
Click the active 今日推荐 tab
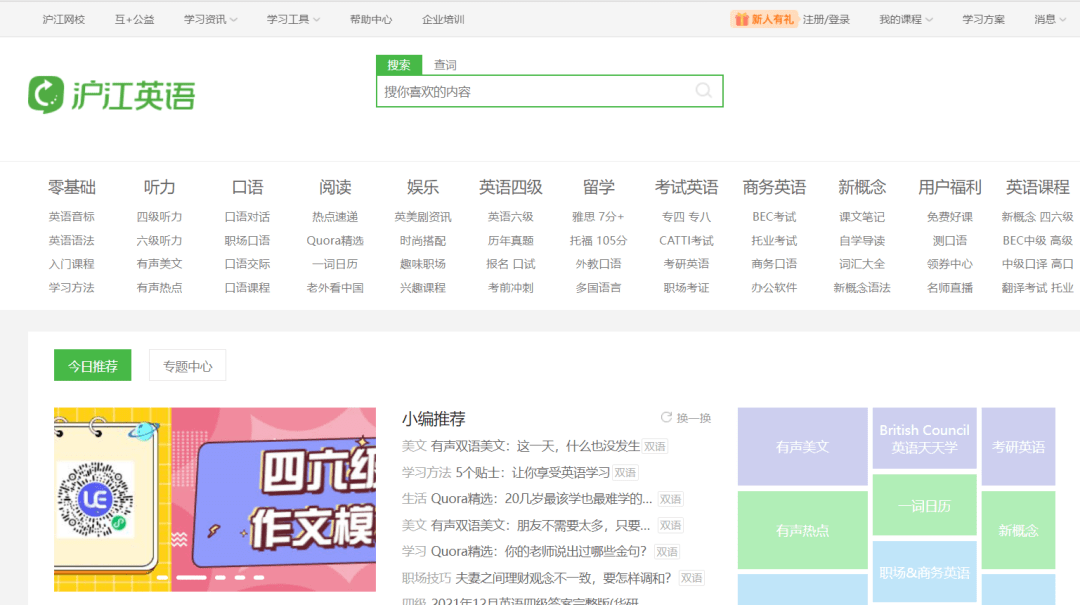click(95, 365)
